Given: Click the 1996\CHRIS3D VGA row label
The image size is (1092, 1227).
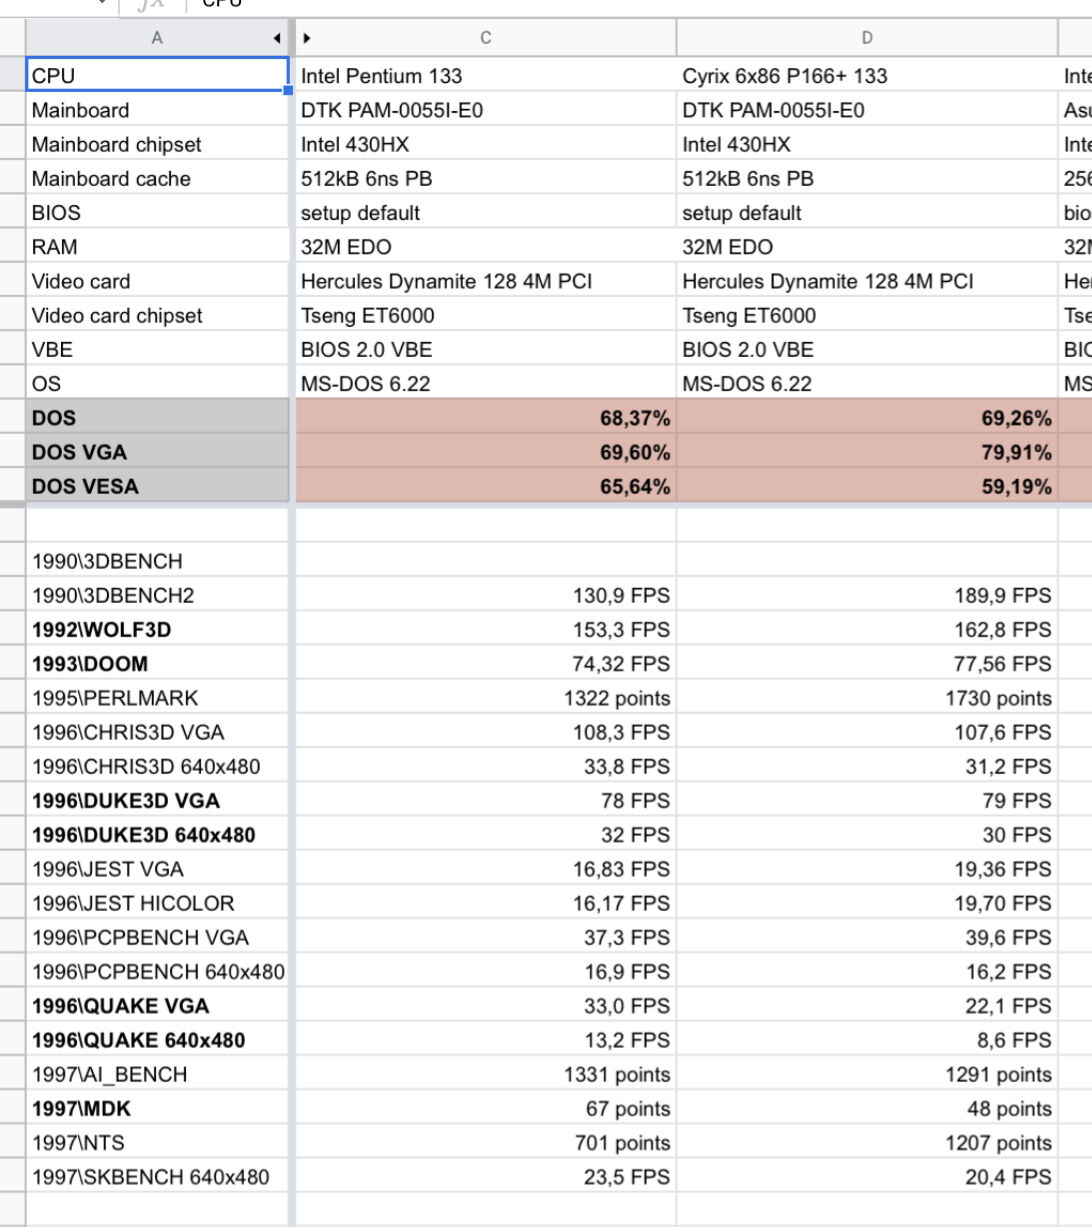Looking at the screenshot, I should point(157,732).
